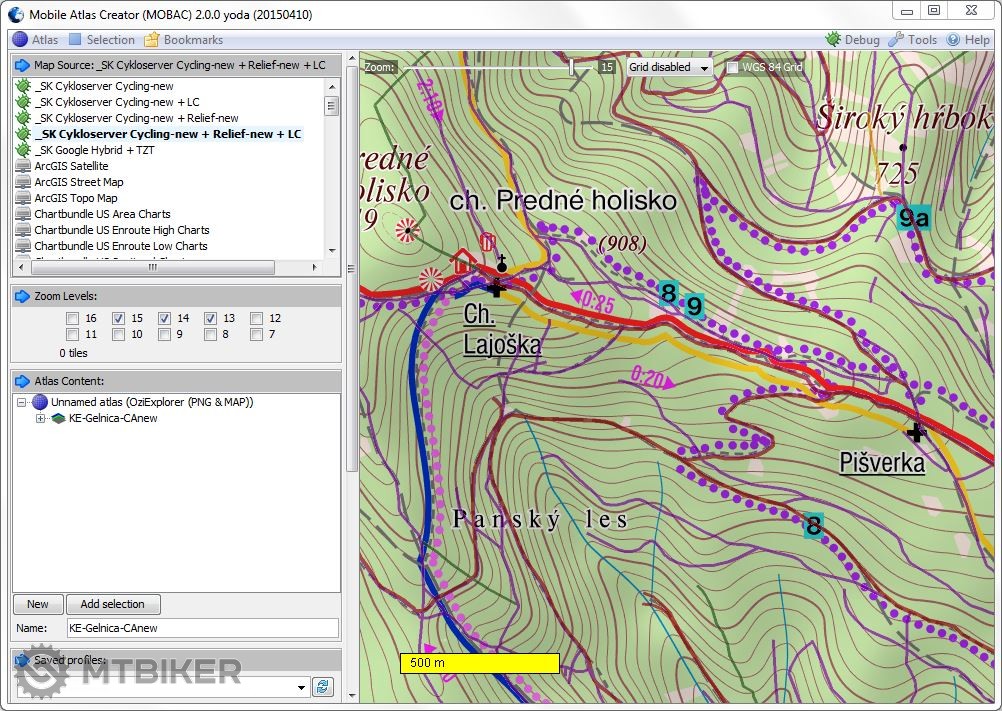Viewport: 1002px width, 711px height.
Task: Click the KE-Gelnica-CAnew layer icon
Action: point(58,418)
